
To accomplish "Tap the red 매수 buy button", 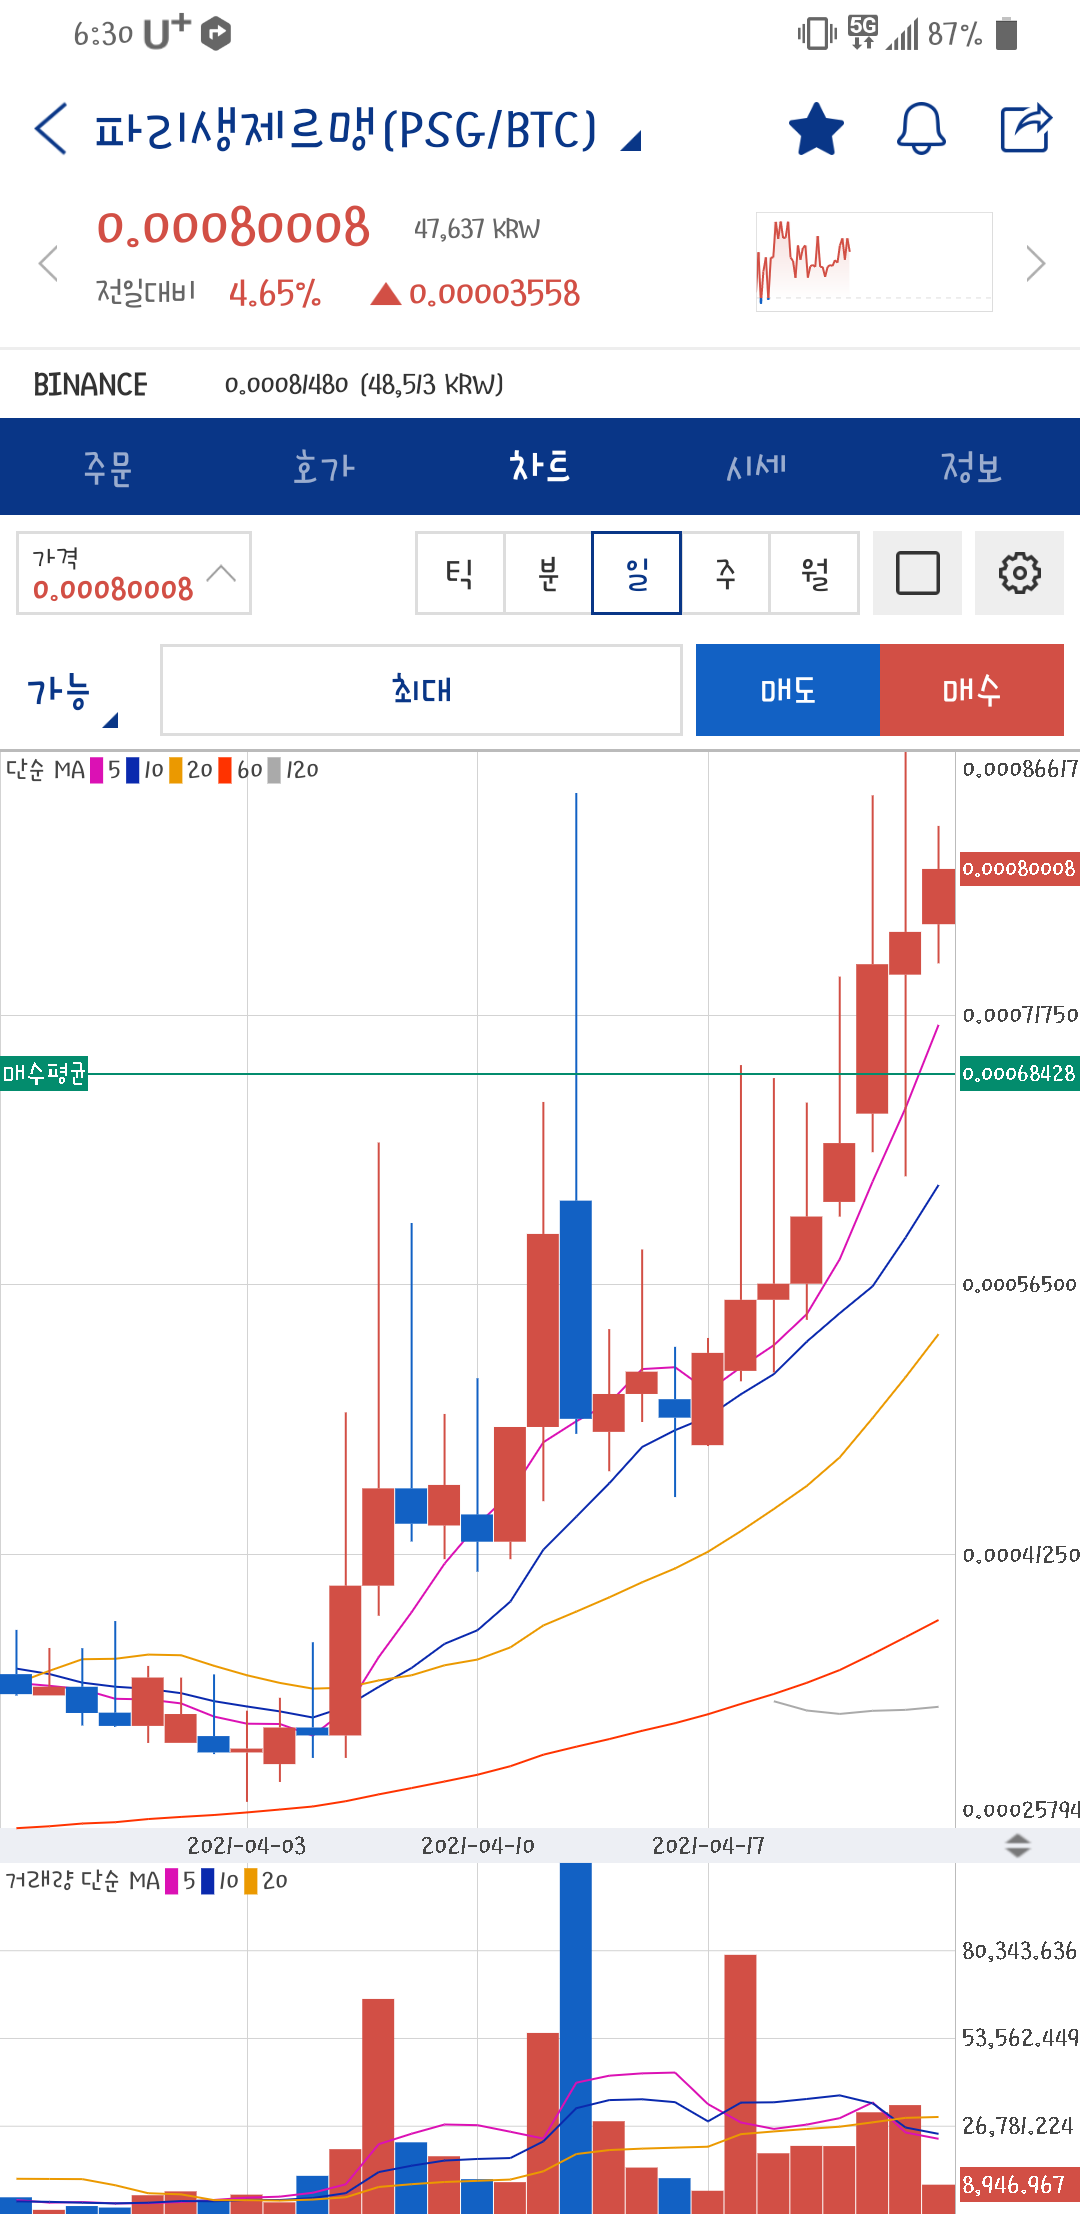I will (x=972, y=690).
